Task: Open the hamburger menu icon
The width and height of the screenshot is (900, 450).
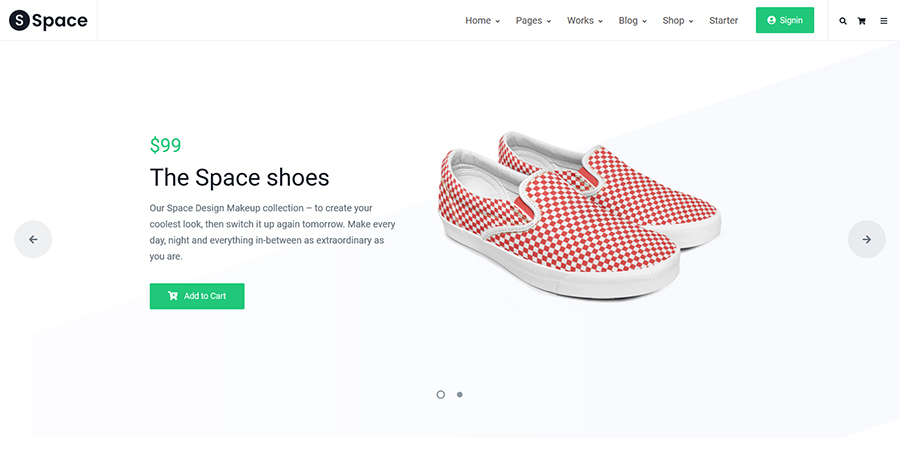Action: (x=884, y=21)
